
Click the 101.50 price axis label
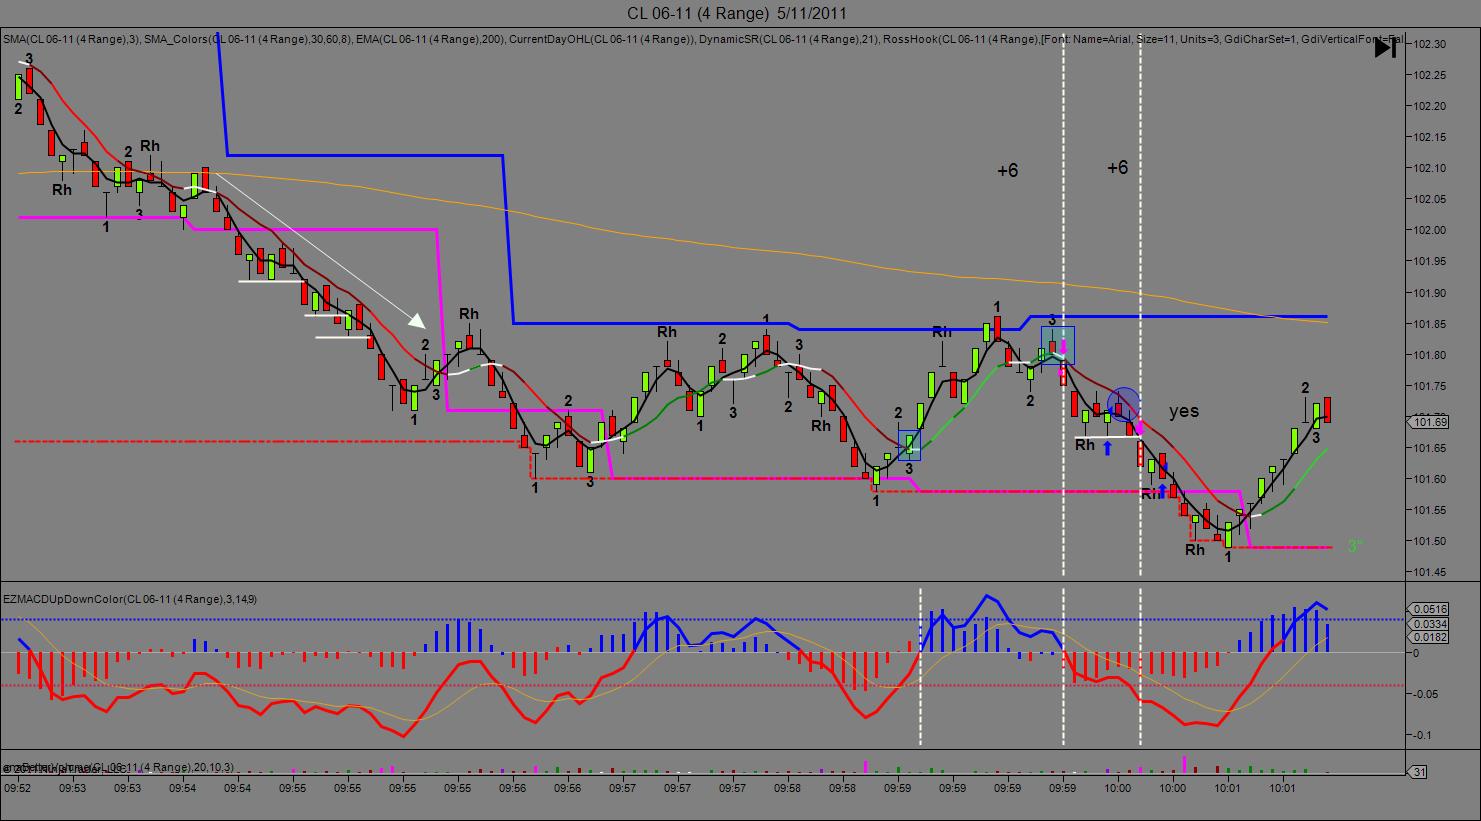point(1431,541)
